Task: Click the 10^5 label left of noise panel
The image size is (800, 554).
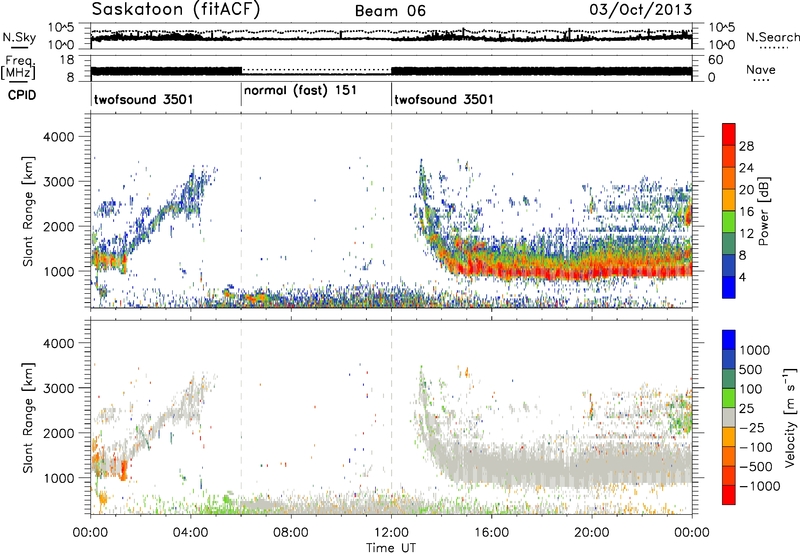Action: click(61, 28)
